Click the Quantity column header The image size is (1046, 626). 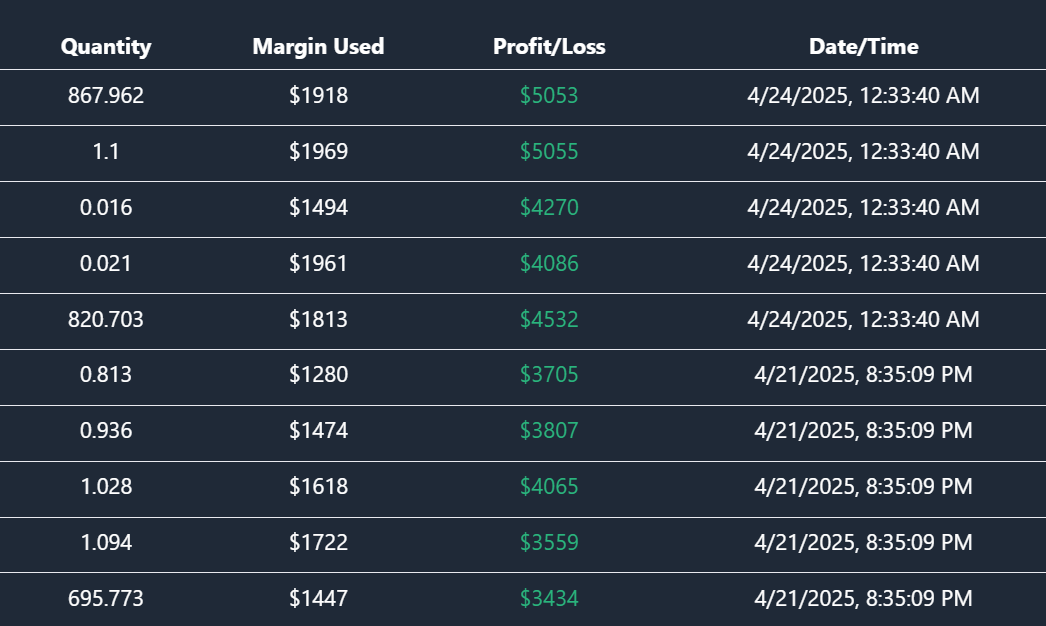106,46
